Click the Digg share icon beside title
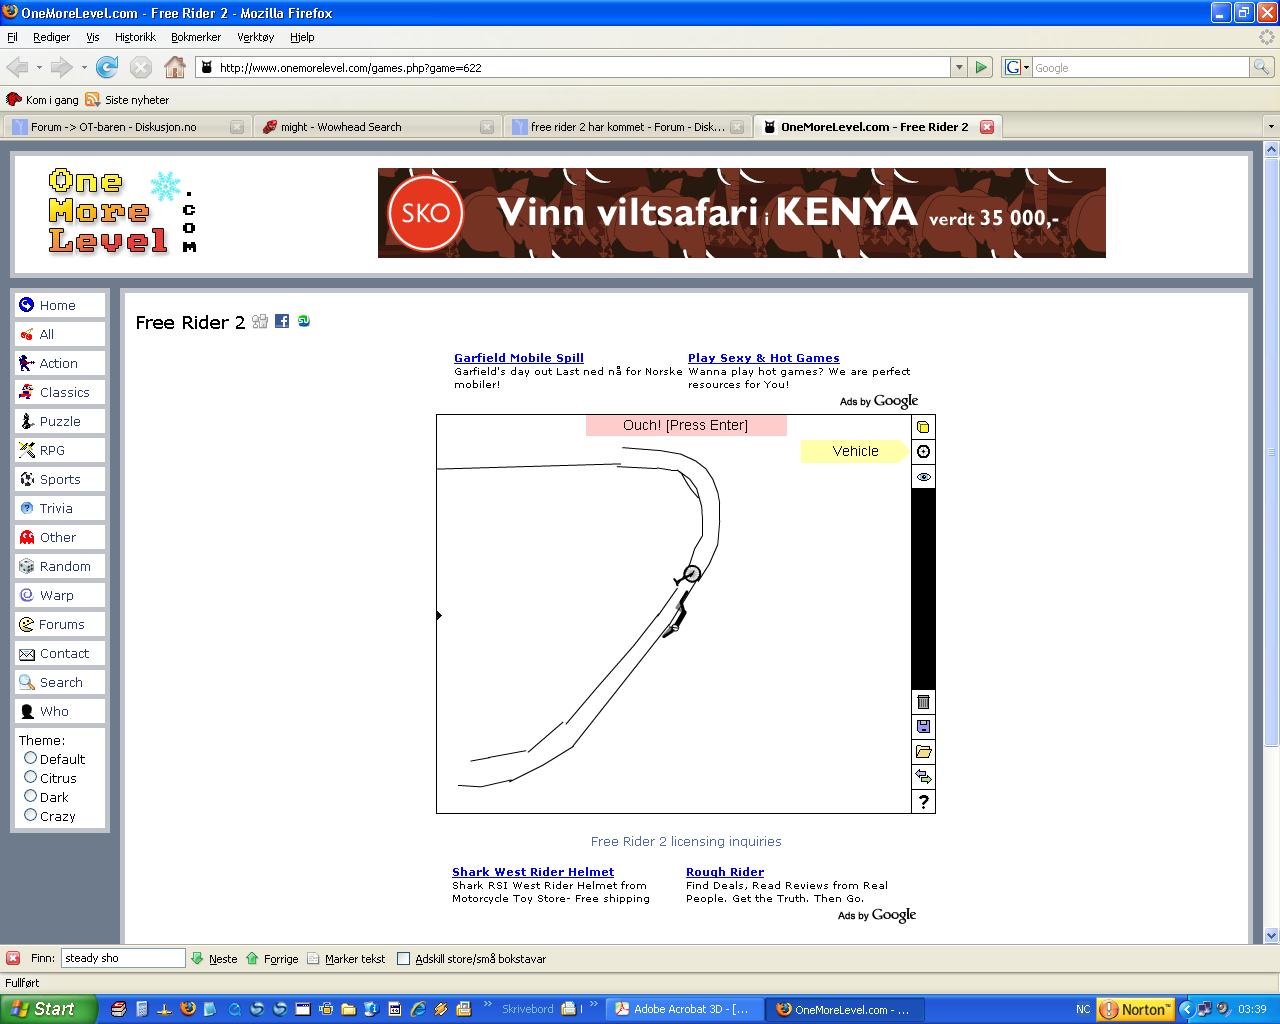This screenshot has width=1280, height=1024. point(260,321)
